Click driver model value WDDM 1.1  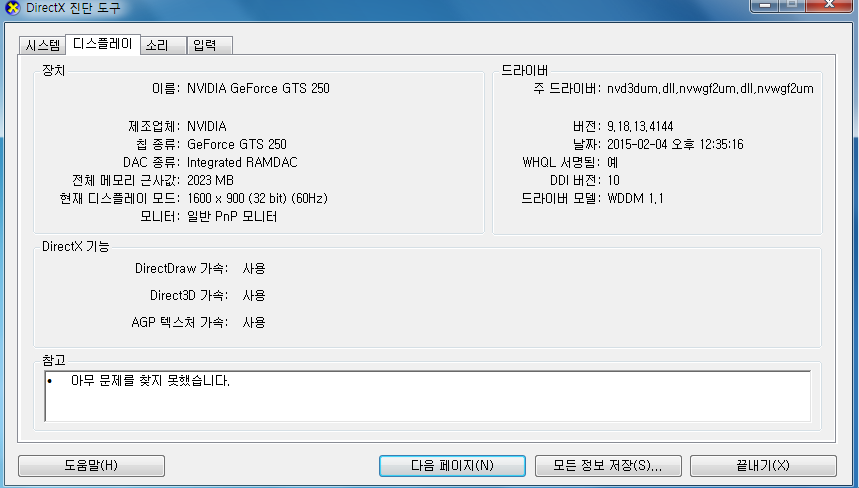click(x=635, y=198)
